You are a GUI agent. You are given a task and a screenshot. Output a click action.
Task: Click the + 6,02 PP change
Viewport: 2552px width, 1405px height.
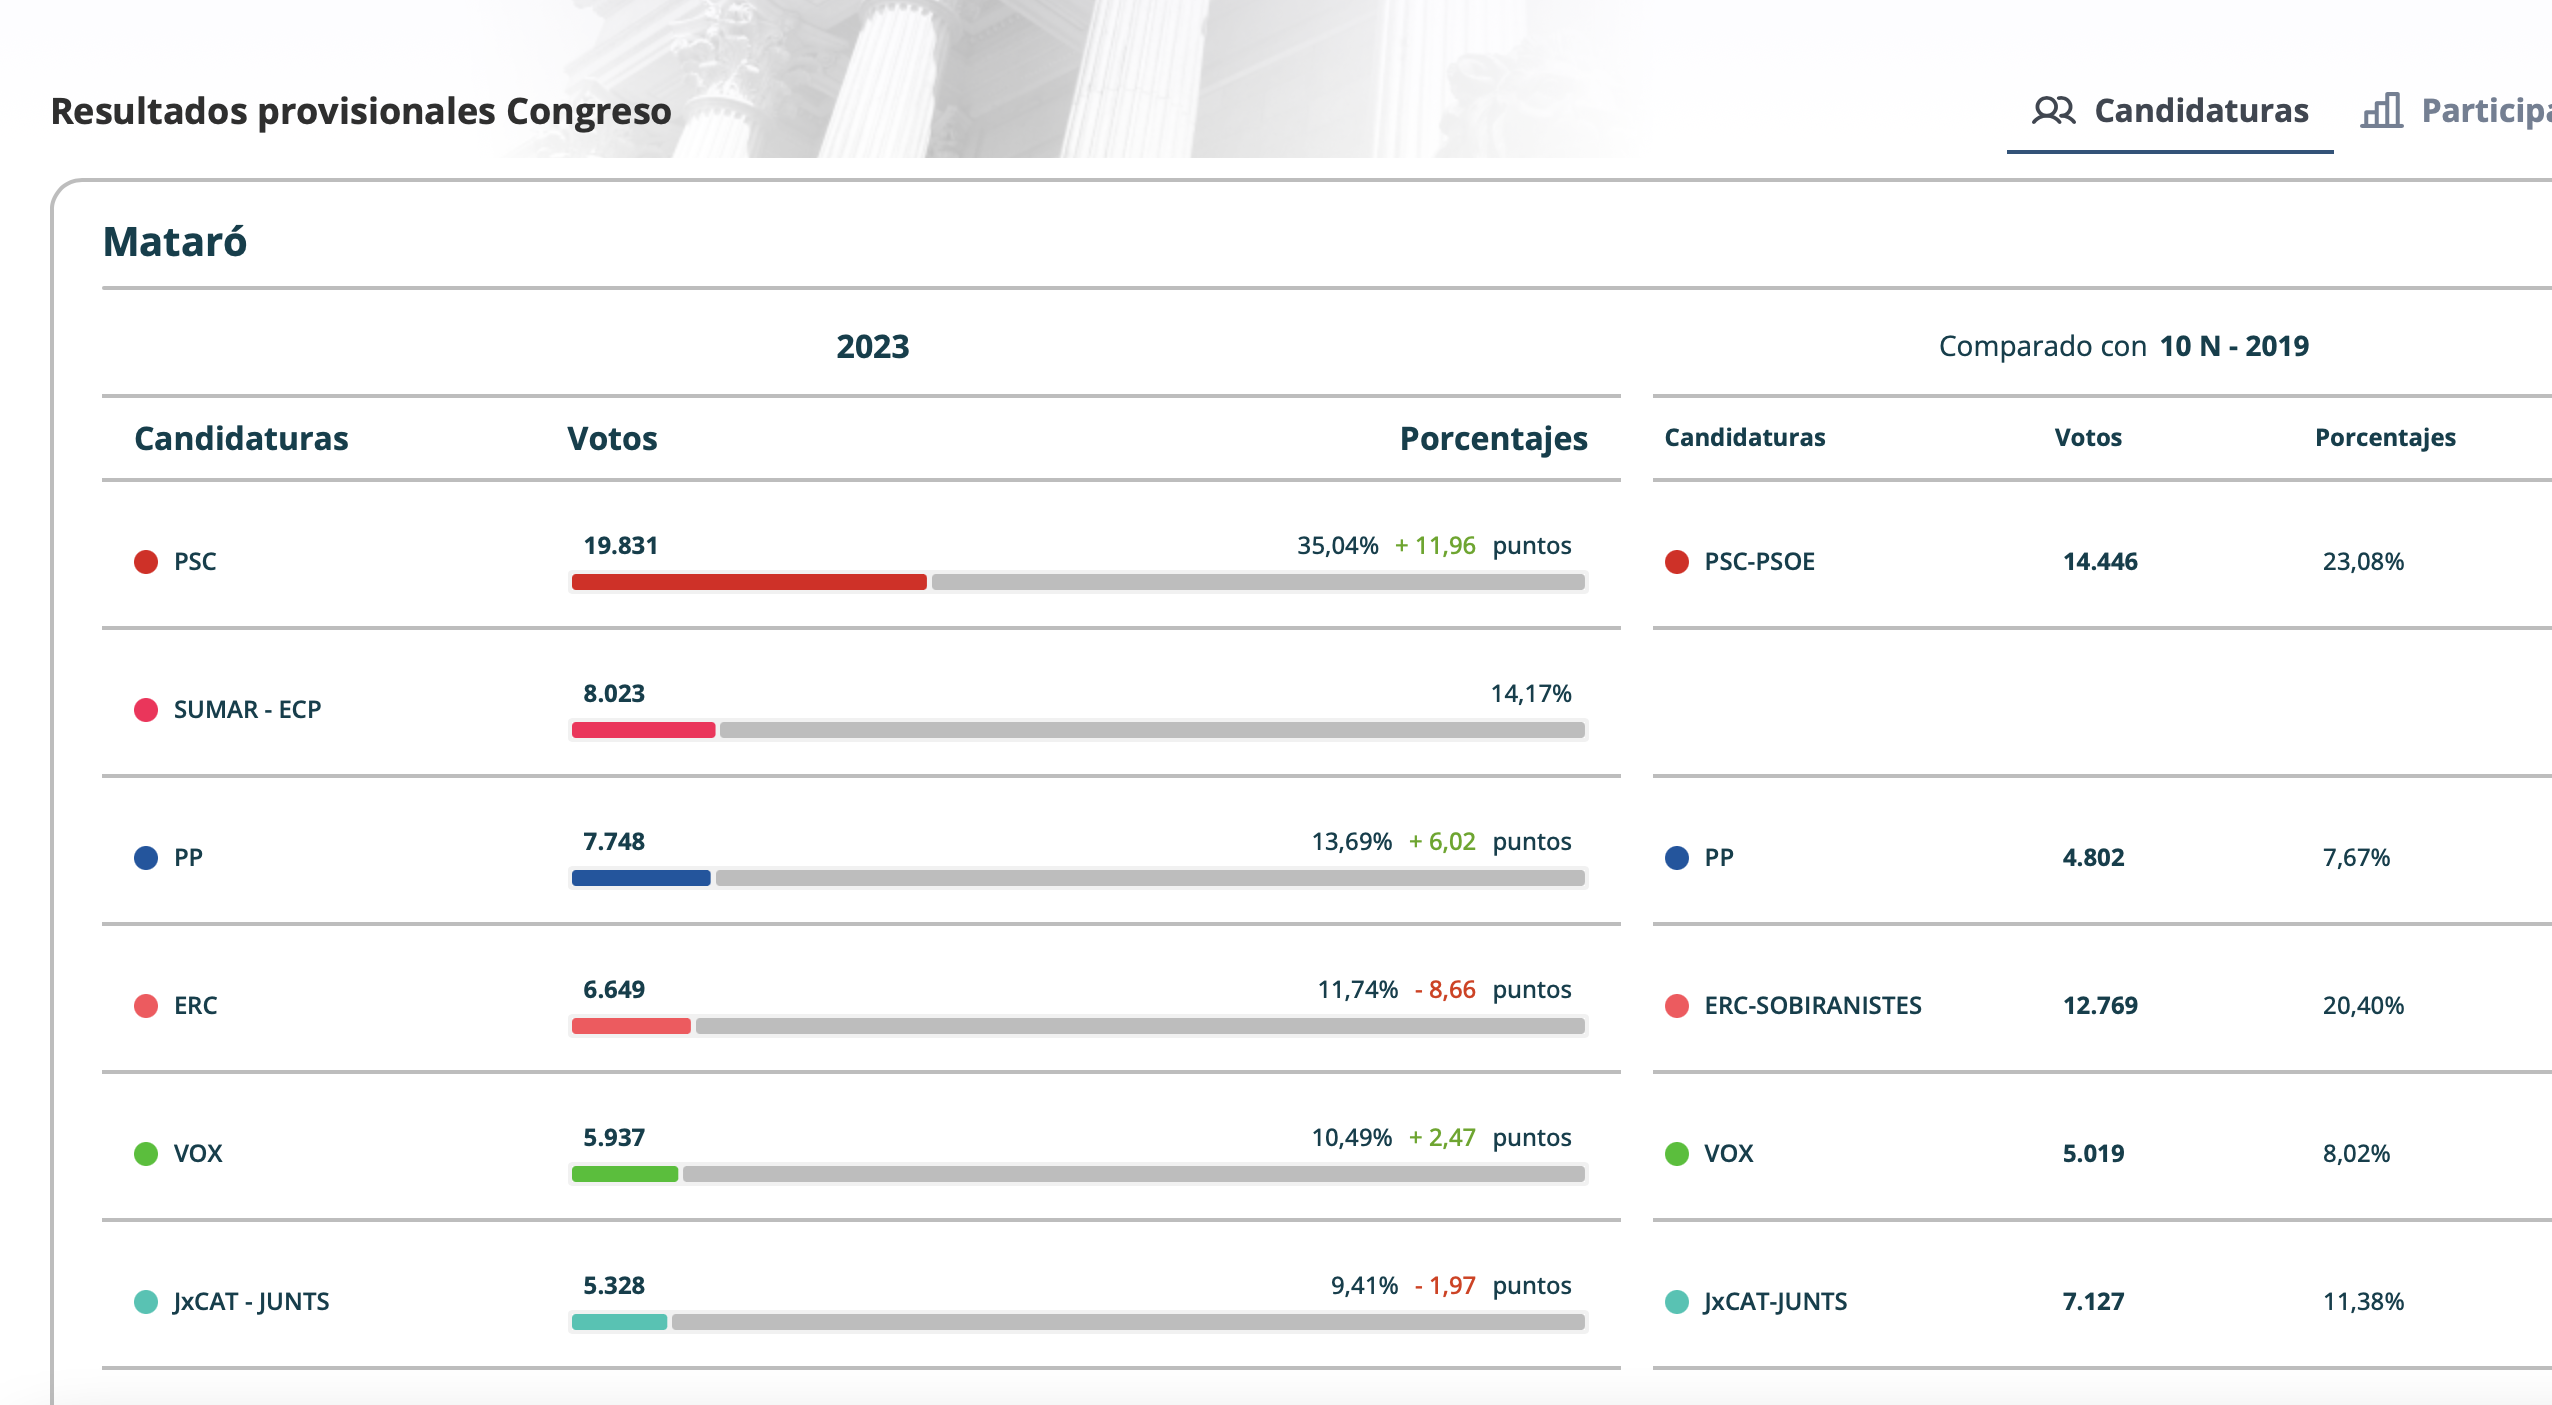[1442, 842]
